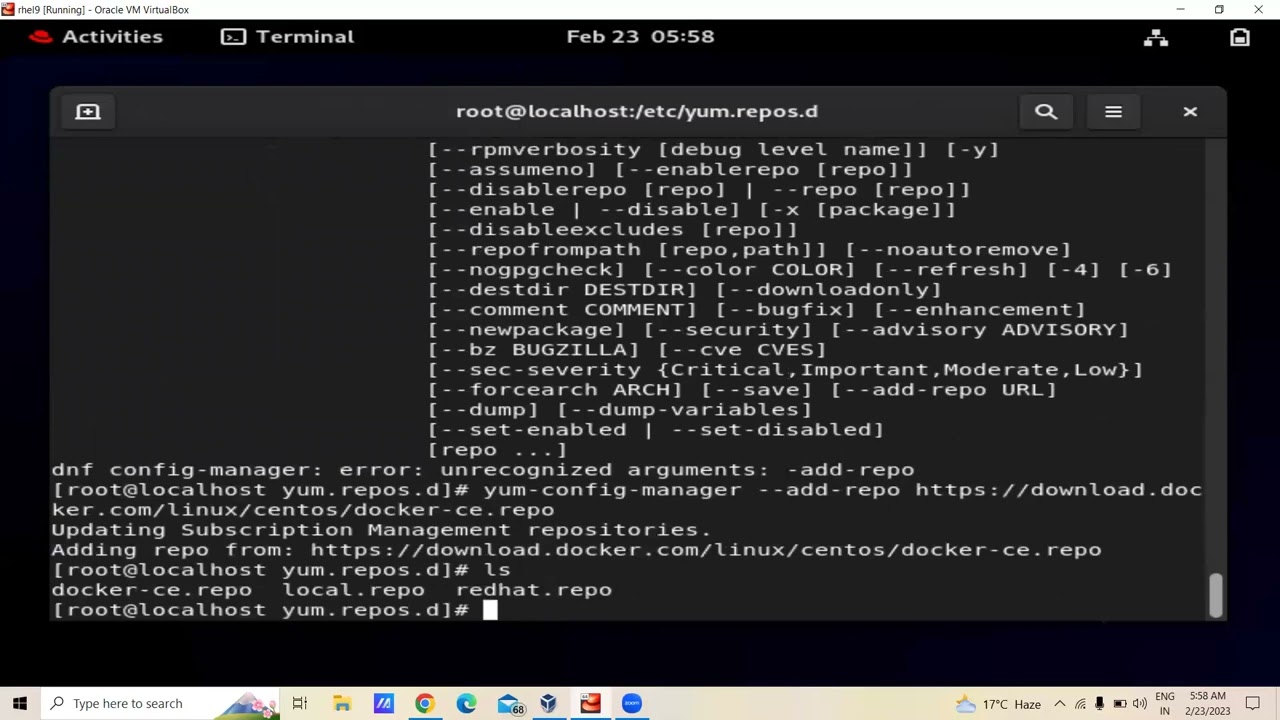1280x720 pixels.
Task: Open the Windows clock showing 5:58 AM
Action: coord(1208,704)
